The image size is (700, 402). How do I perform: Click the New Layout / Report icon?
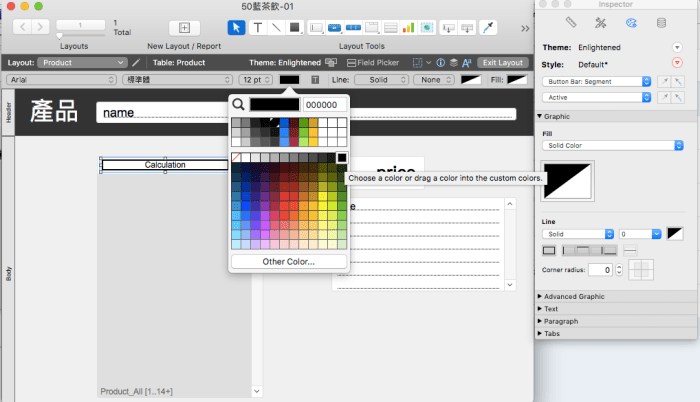183,27
